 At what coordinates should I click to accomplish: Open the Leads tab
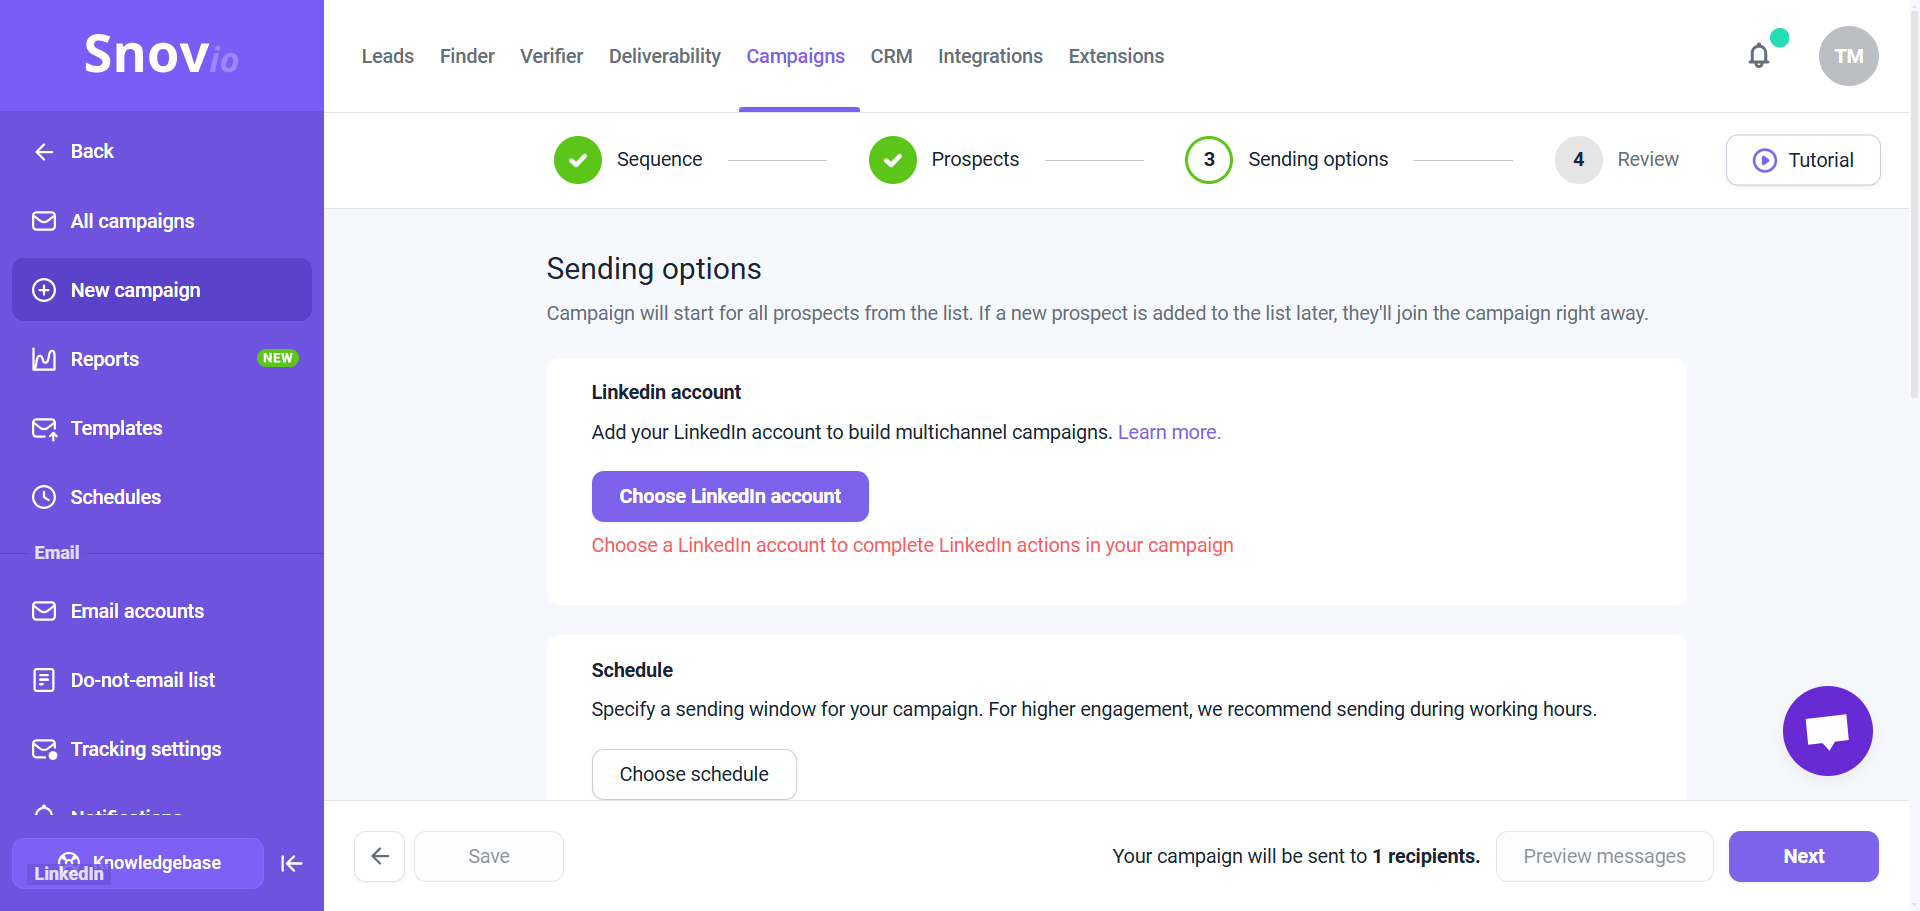388,56
